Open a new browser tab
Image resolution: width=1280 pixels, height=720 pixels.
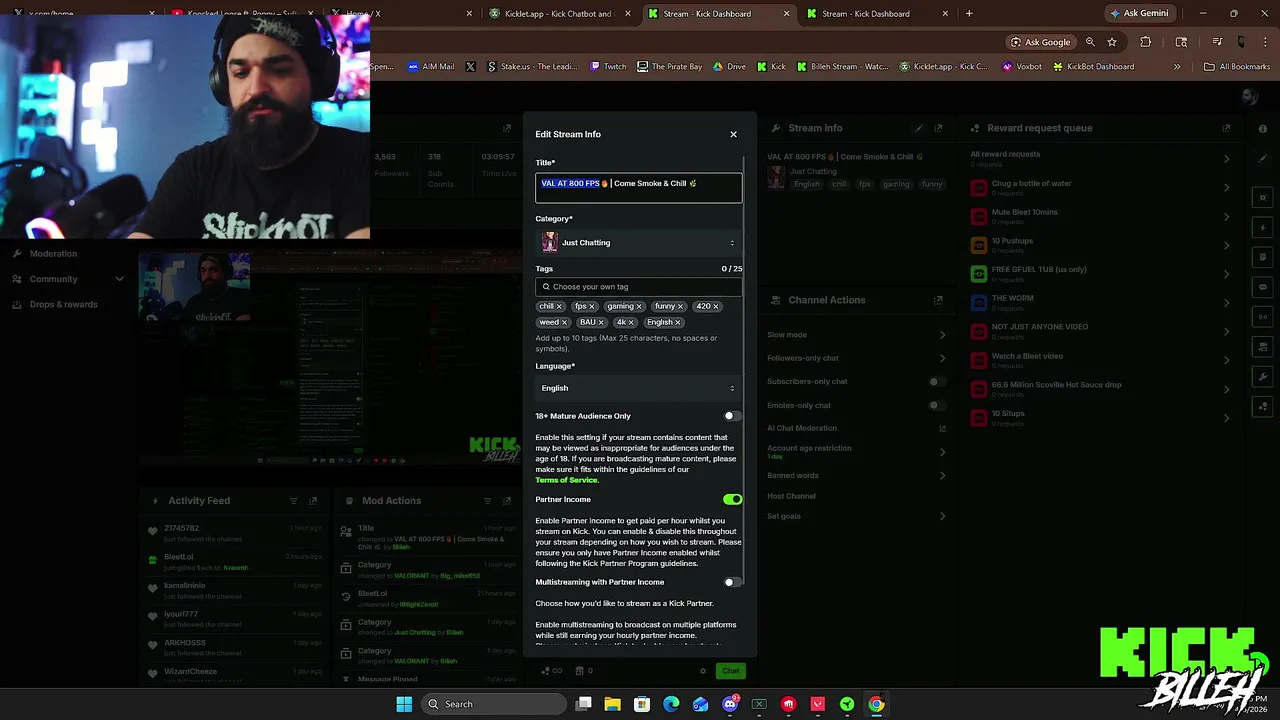click(x=969, y=14)
